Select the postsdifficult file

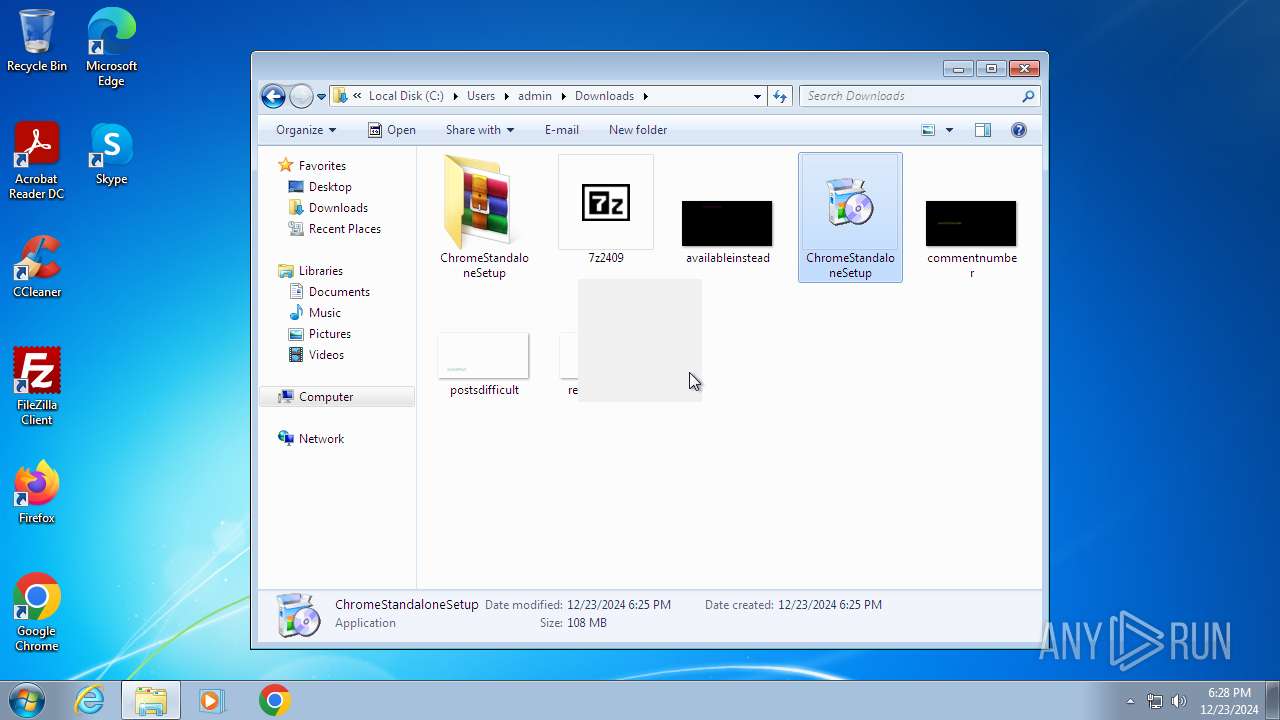[x=484, y=366]
